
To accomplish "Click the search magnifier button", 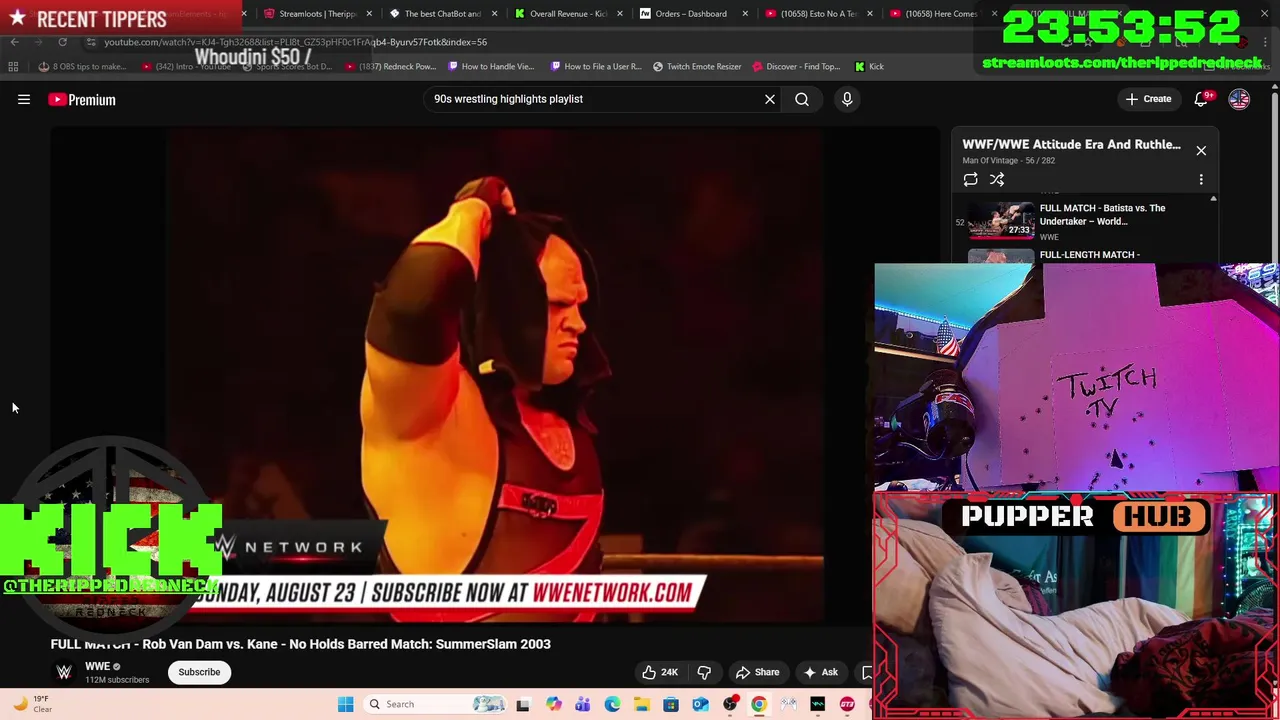I will tap(802, 99).
